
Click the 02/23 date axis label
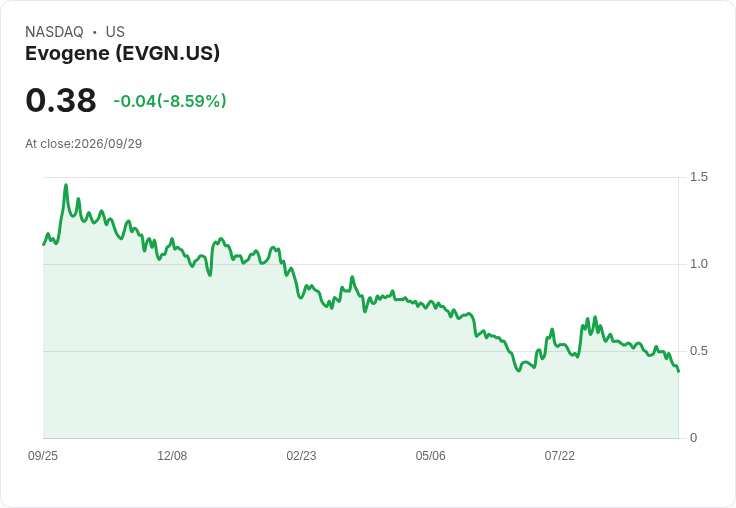point(301,456)
